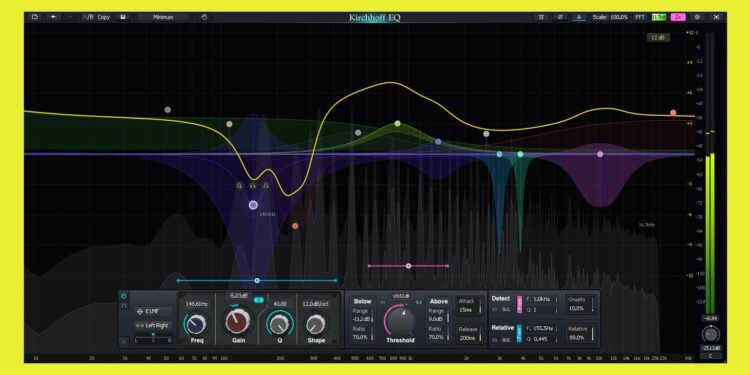Open the Left Right channel mode dropdown
This screenshot has width=750, height=375.
tap(153, 325)
